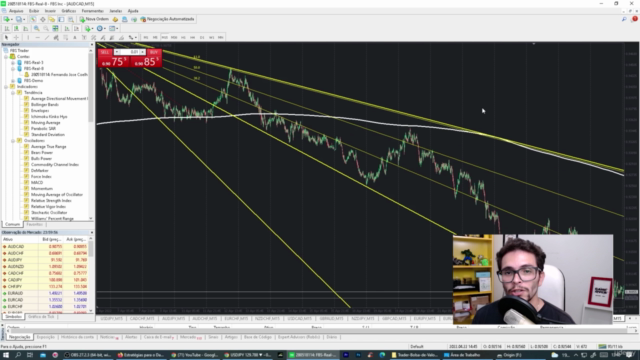Viewport: 640px width, 360px height.
Task: Select the horizontal line tool
Action: [x=37, y=38]
